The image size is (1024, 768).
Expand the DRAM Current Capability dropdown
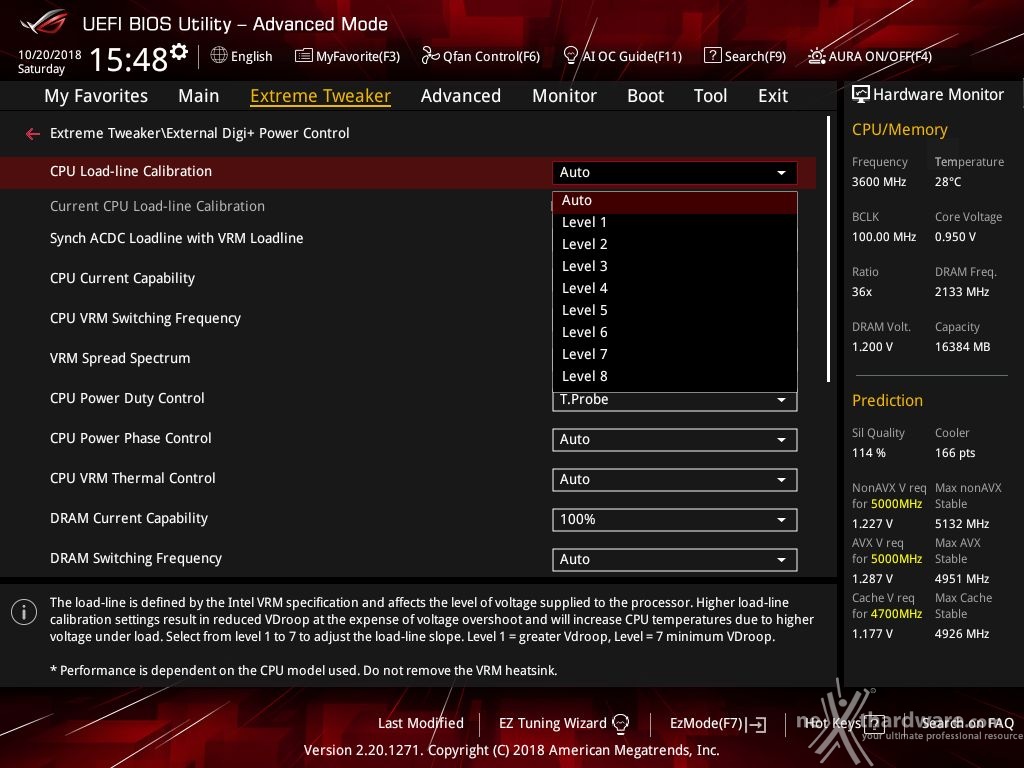[x=675, y=520]
